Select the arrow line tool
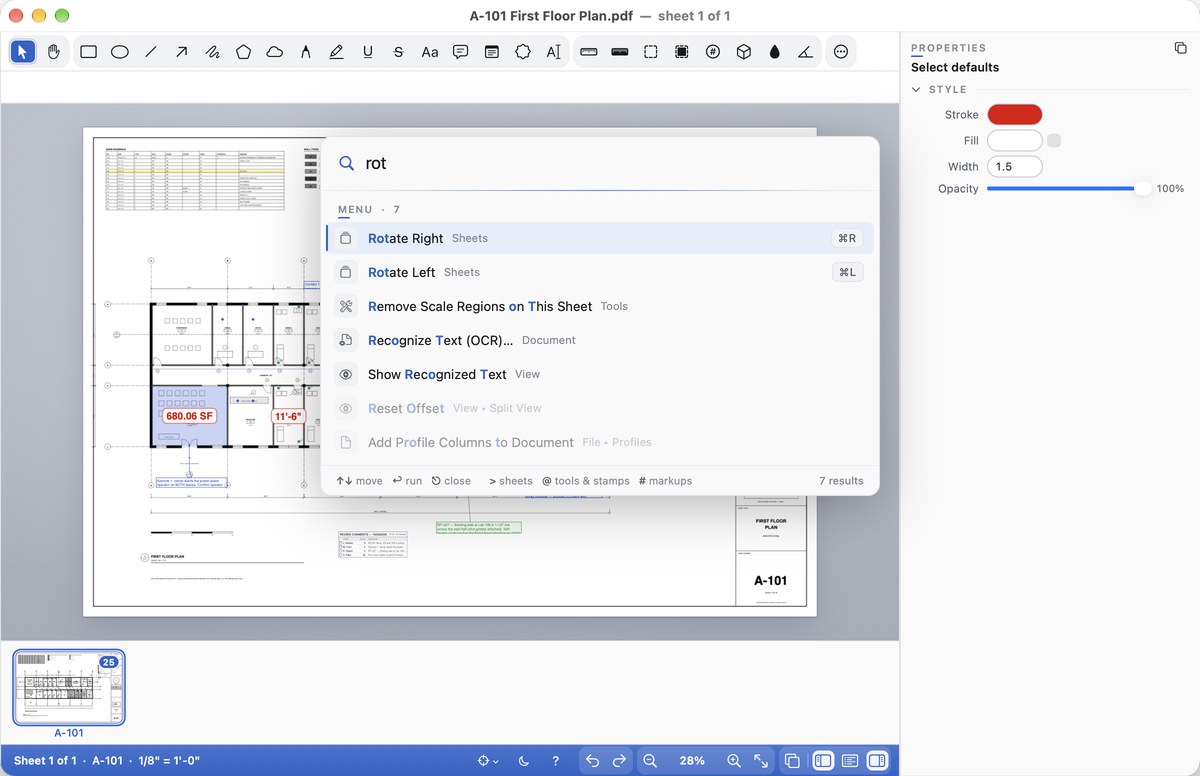The image size is (1200, 776). pos(182,52)
